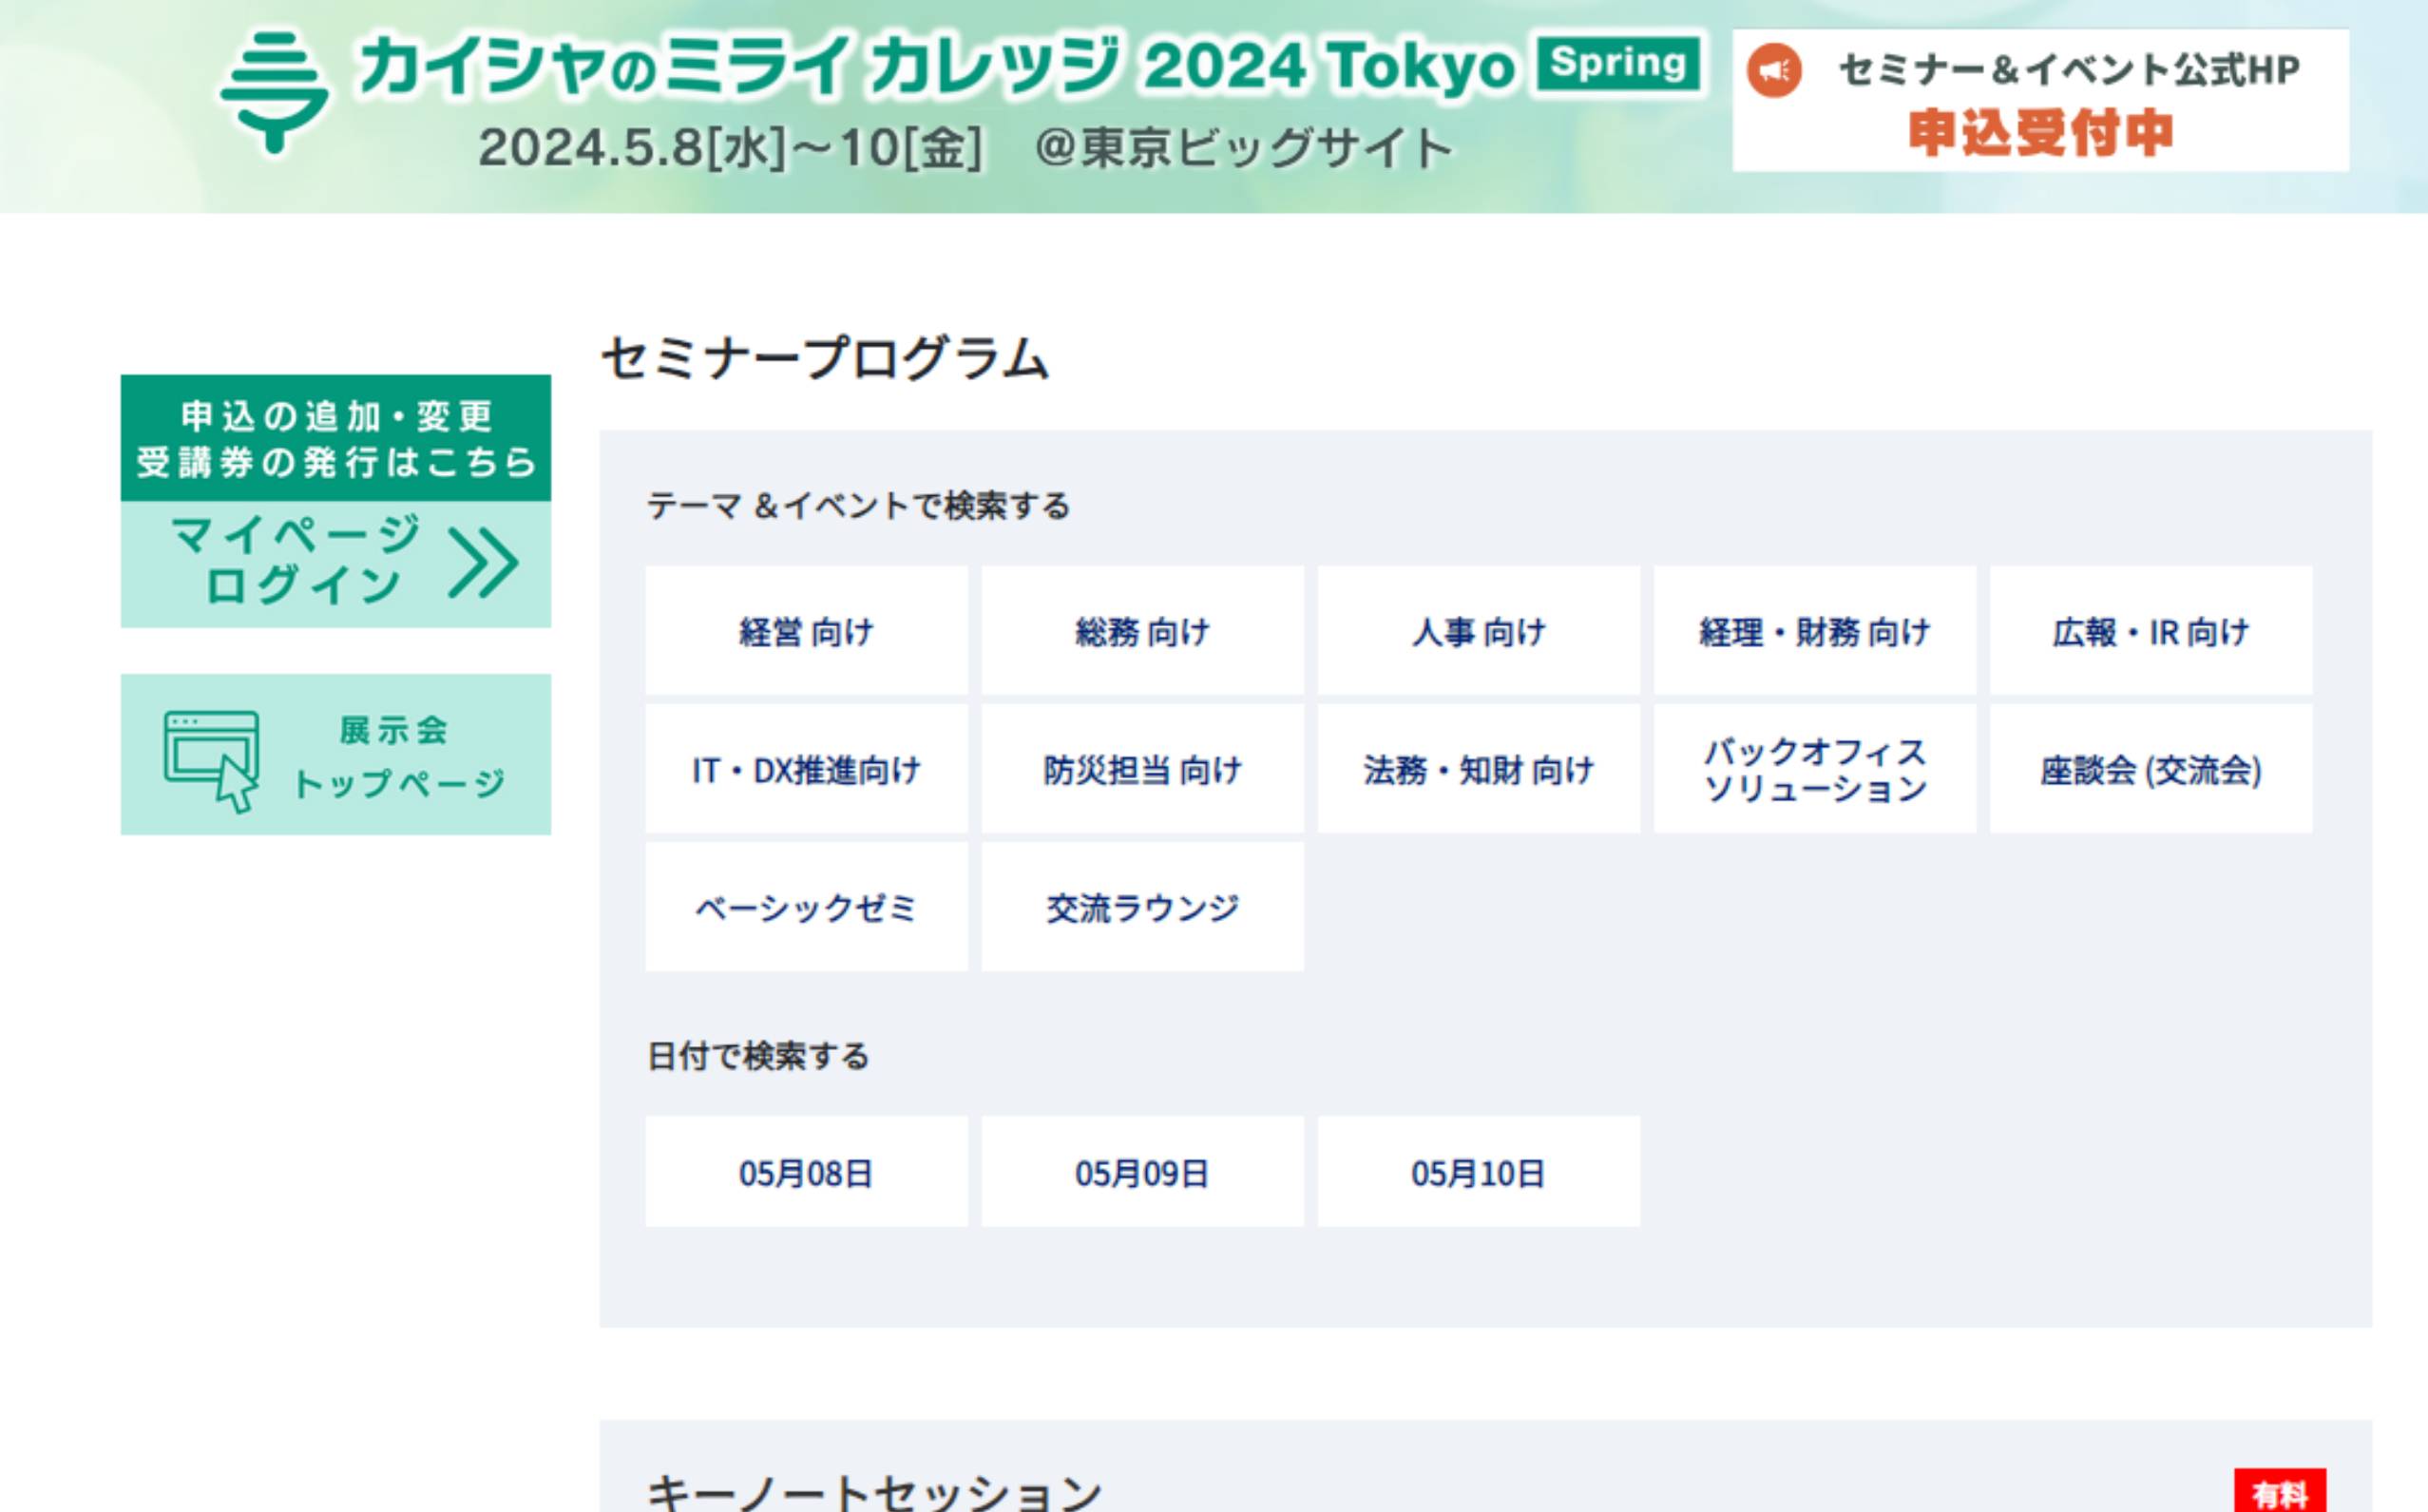Viewport: 2428px width, 1512px height.
Task: Search seminars on 05月09日
Action: click(1142, 1172)
